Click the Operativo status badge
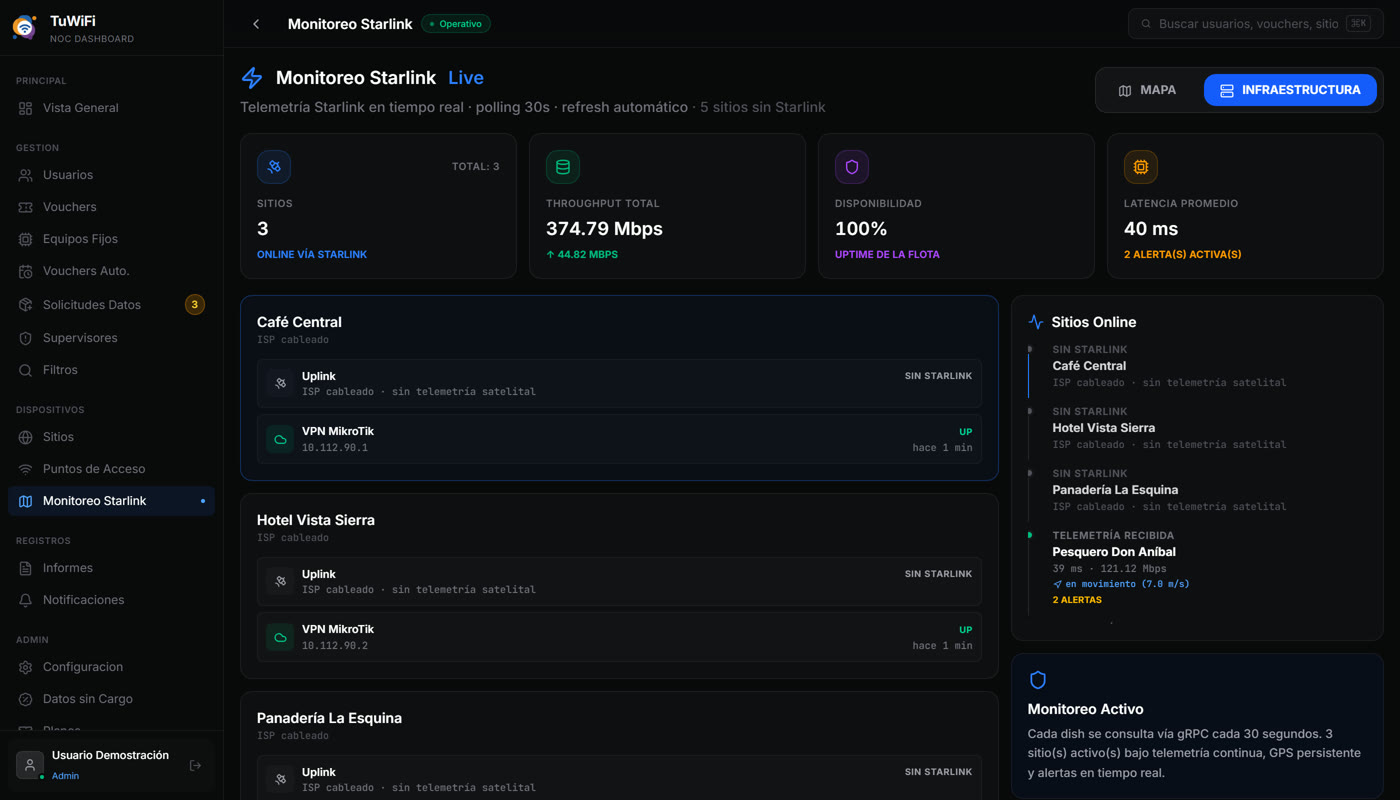Image resolution: width=1400 pixels, height=800 pixels. [456, 24]
